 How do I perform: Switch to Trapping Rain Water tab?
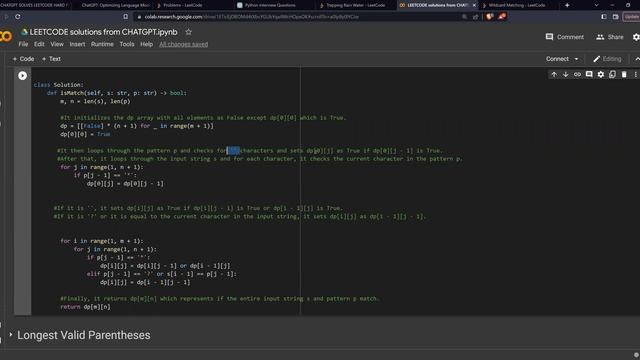click(355, 5)
